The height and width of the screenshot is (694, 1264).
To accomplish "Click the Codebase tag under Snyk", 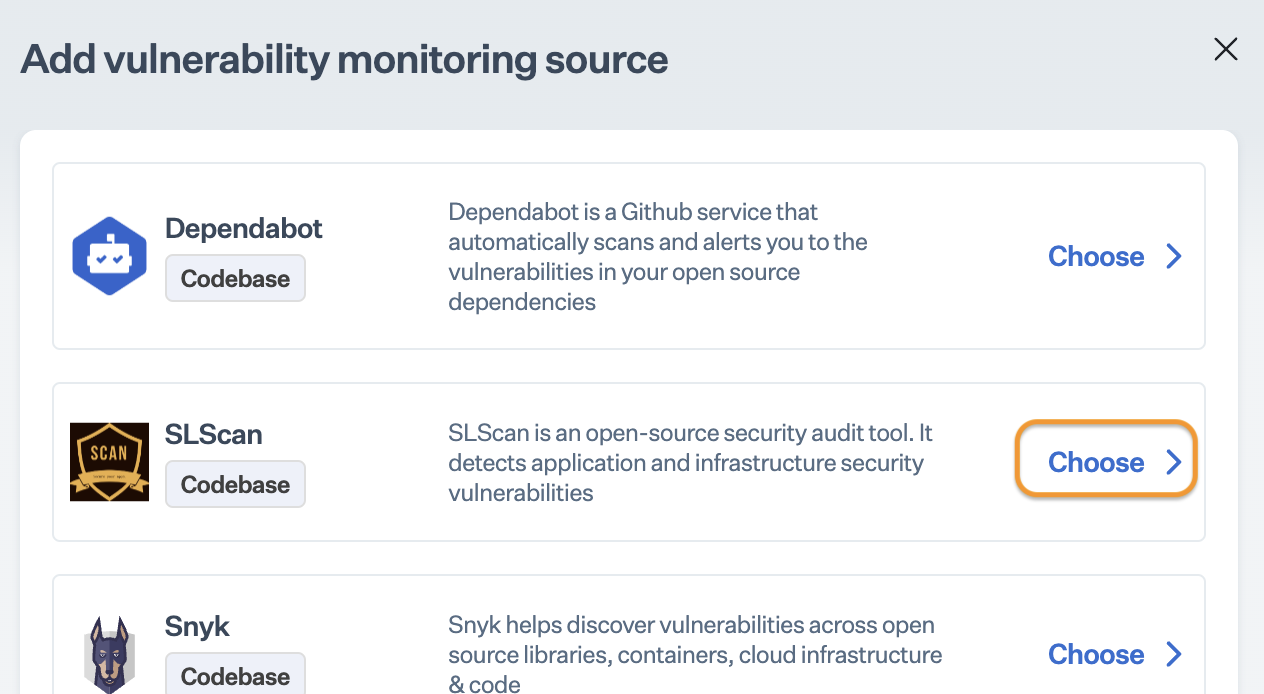I will (x=235, y=674).
